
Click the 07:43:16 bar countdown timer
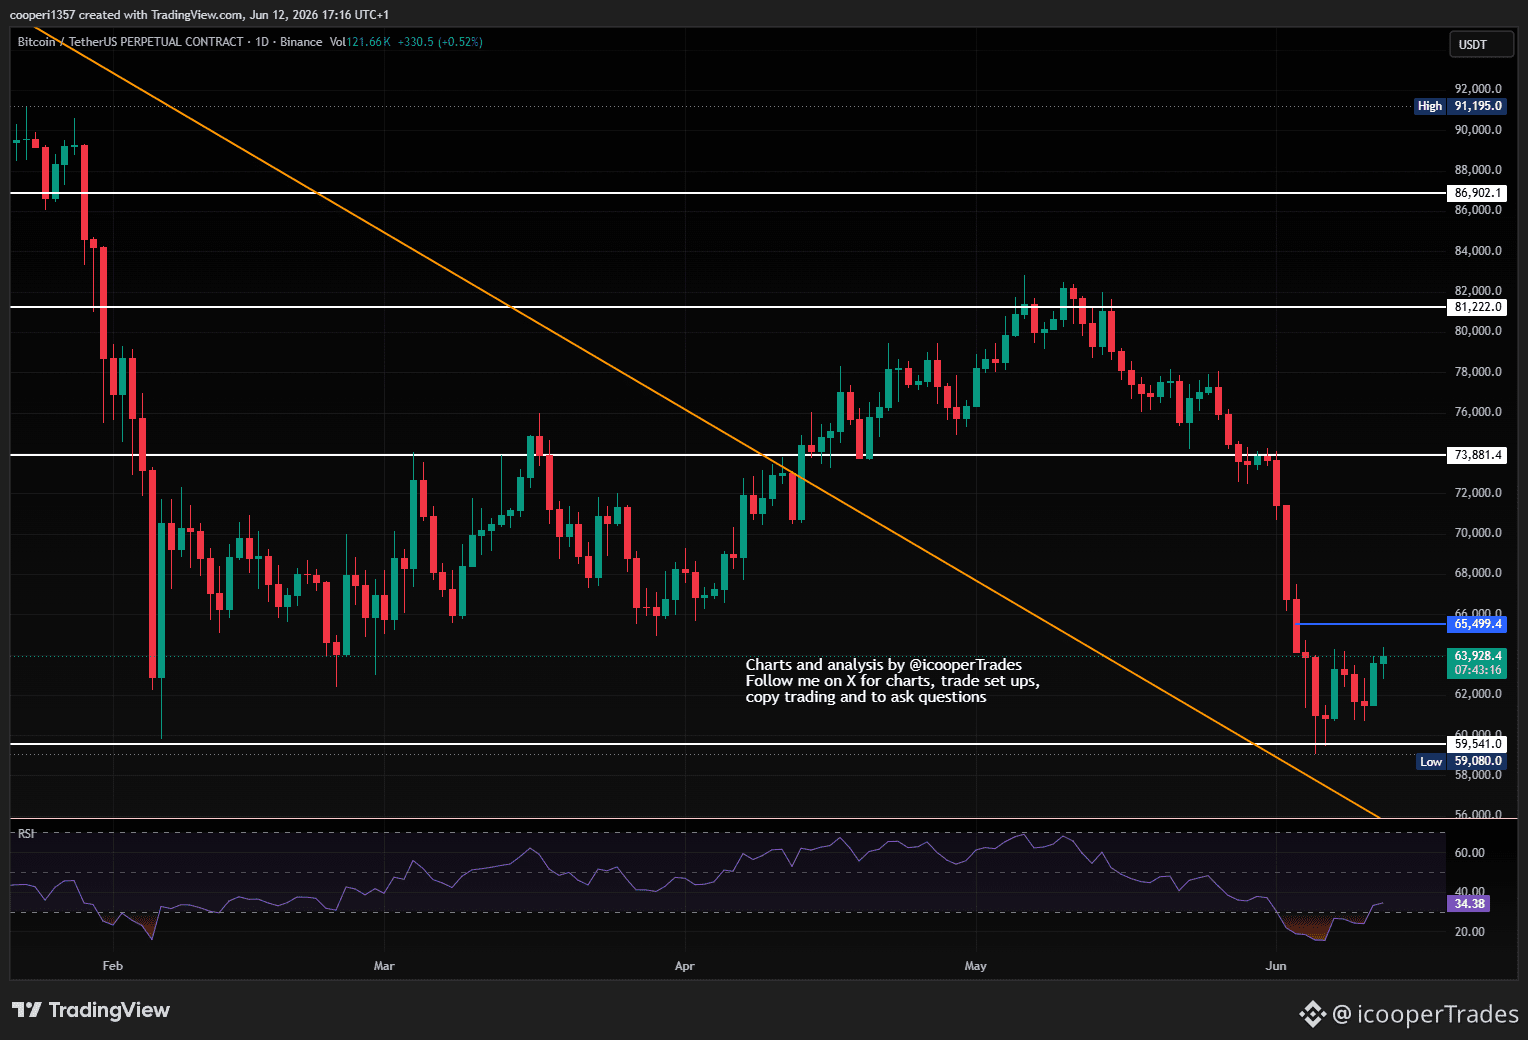pyautogui.click(x=1477, y=670)
